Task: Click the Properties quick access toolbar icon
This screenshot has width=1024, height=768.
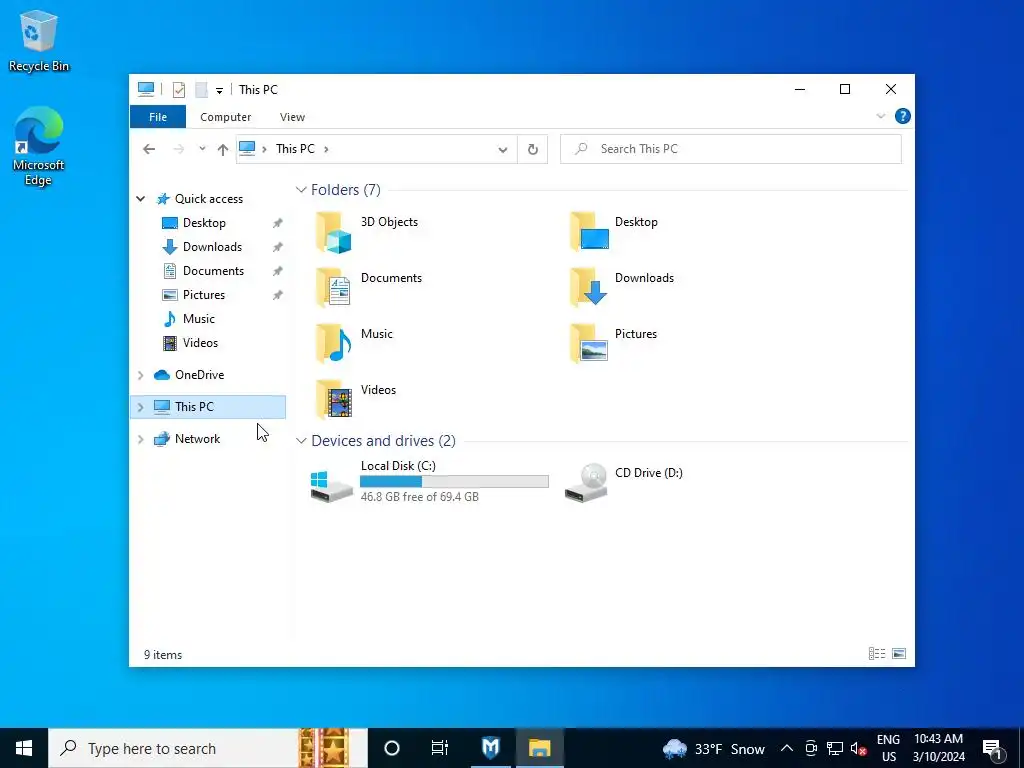Action: (179, 90)
